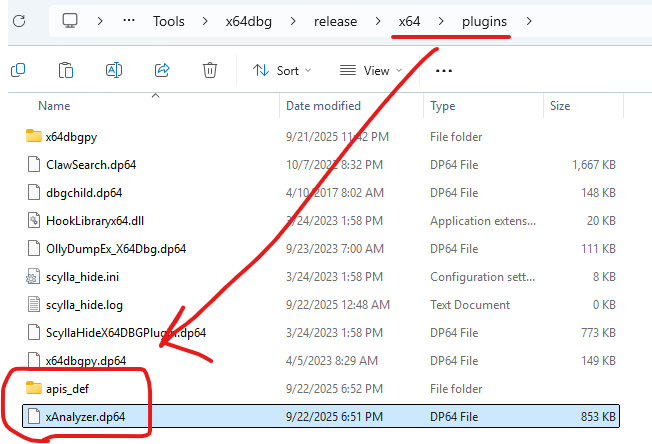Click date 9/22/2025 12:48 AM
The height and width of the screenshot is (444, 652).
click(x=338, y=305)
